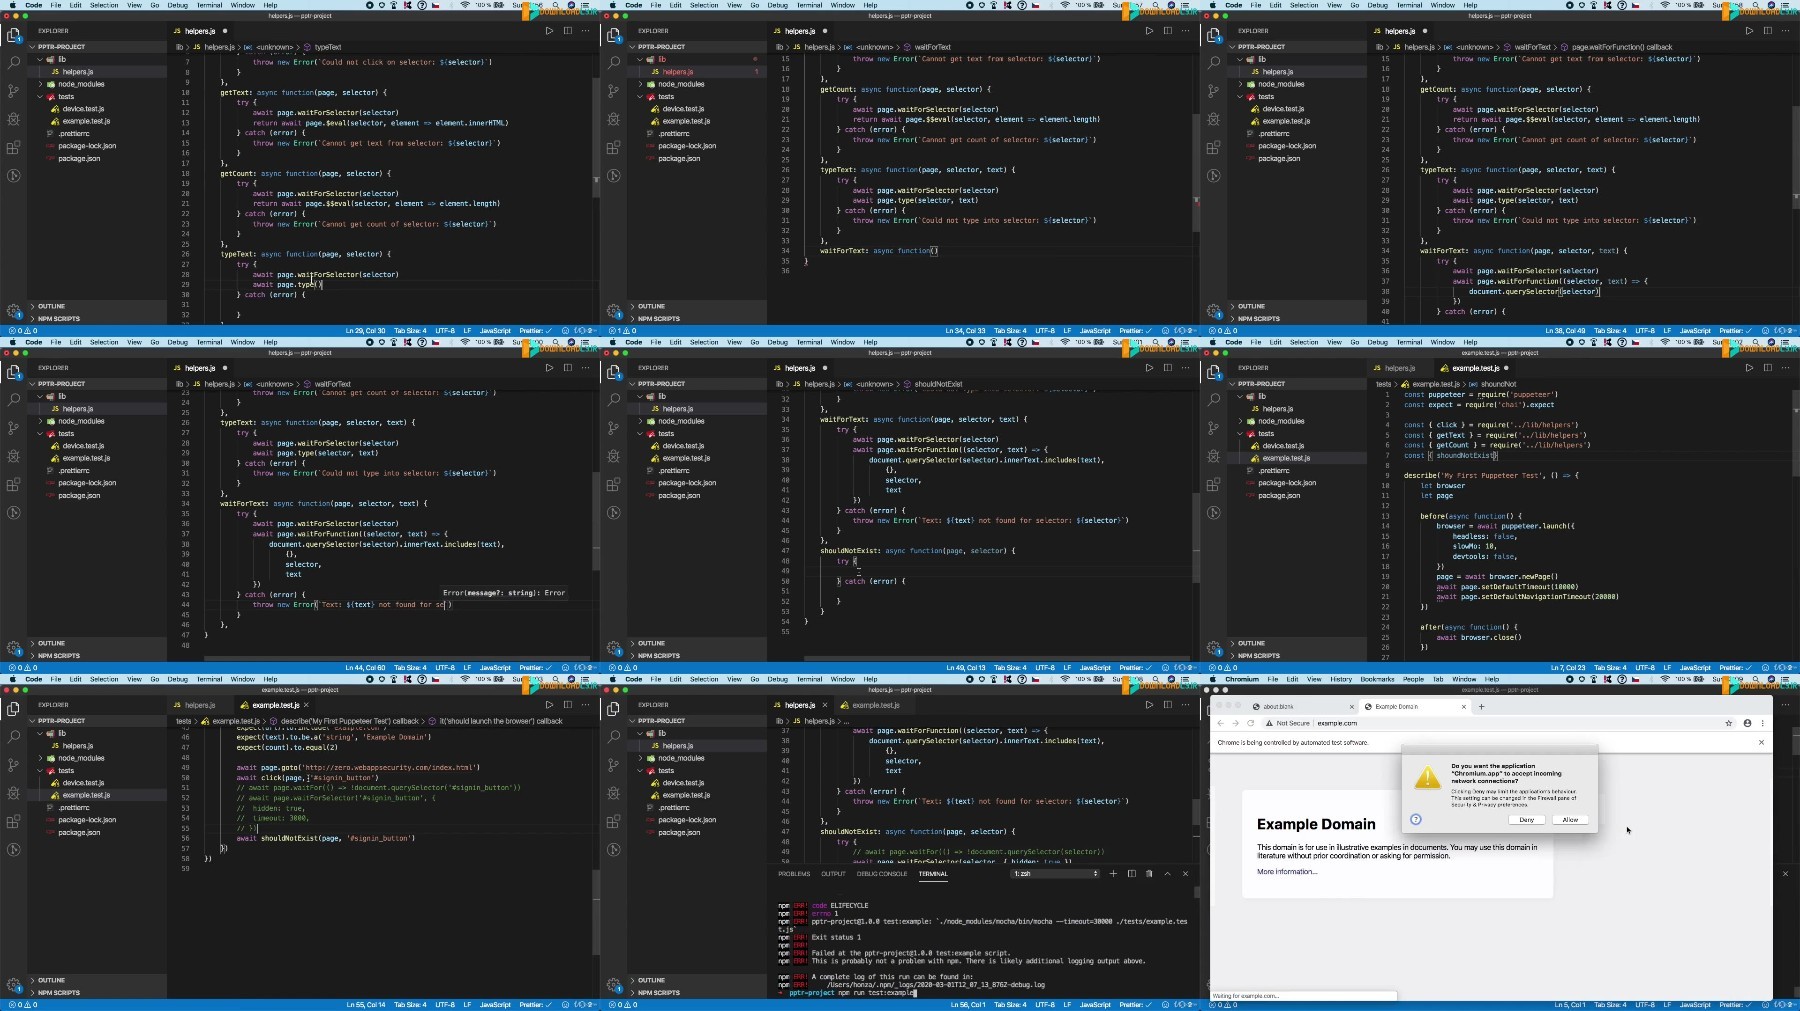Click the Not Secure site indicator
The height and width of the screenshot is (1011, 1800).
coord(1287,723)
